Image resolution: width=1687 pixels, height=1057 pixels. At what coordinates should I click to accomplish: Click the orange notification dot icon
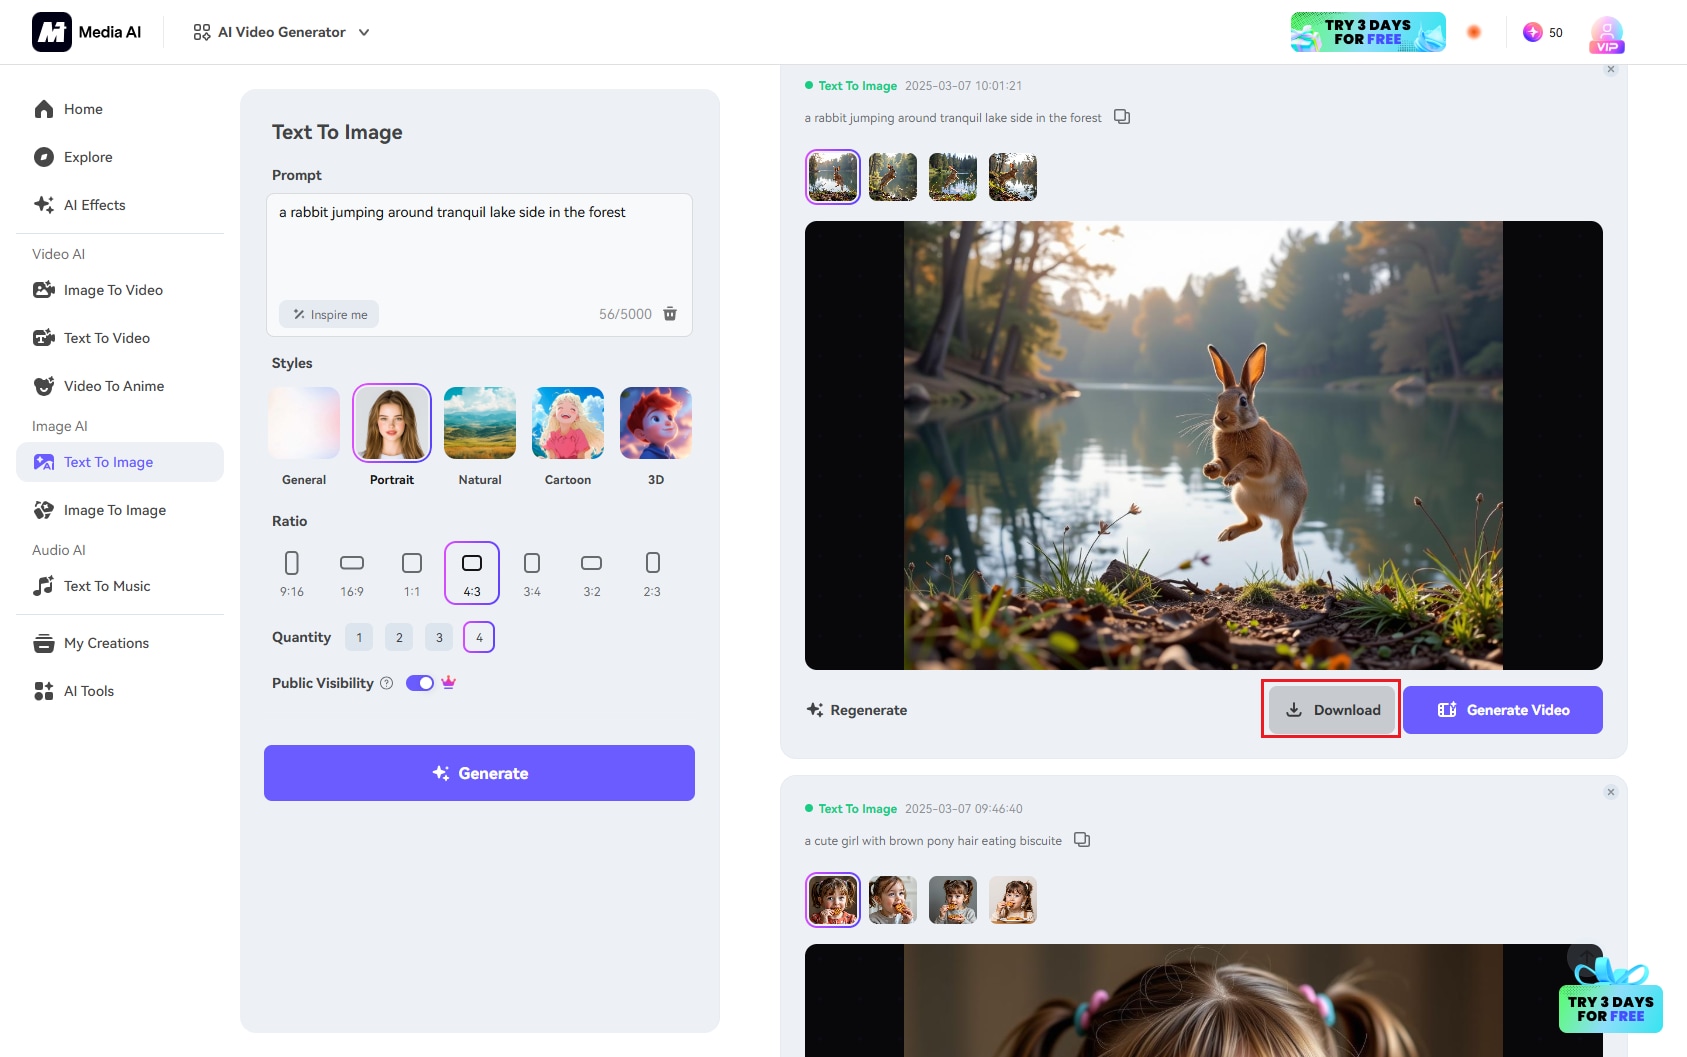coord(1474,32)
